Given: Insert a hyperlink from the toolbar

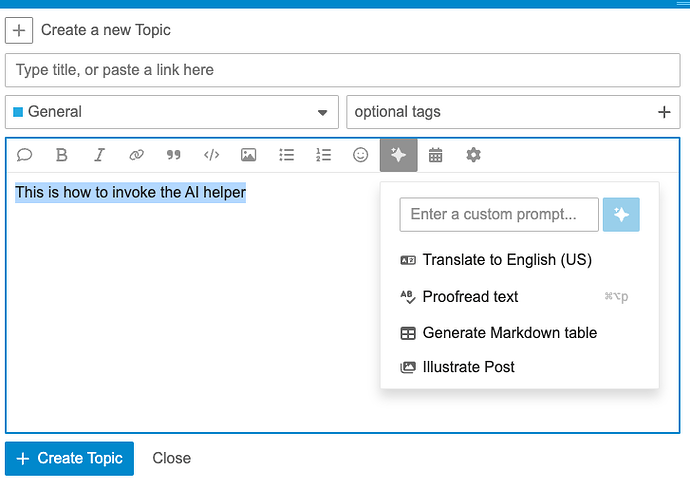Looking at the screenshot, I should coord(136,155).
